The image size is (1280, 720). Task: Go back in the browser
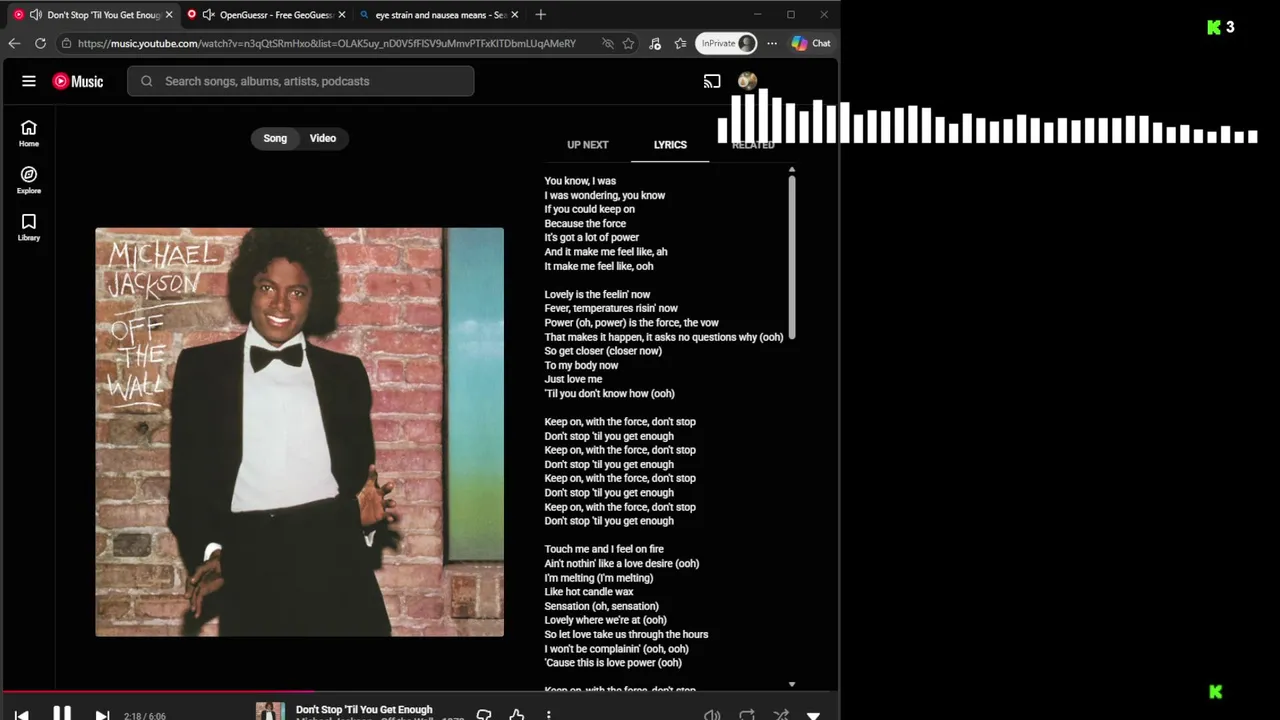pos(14,43)
